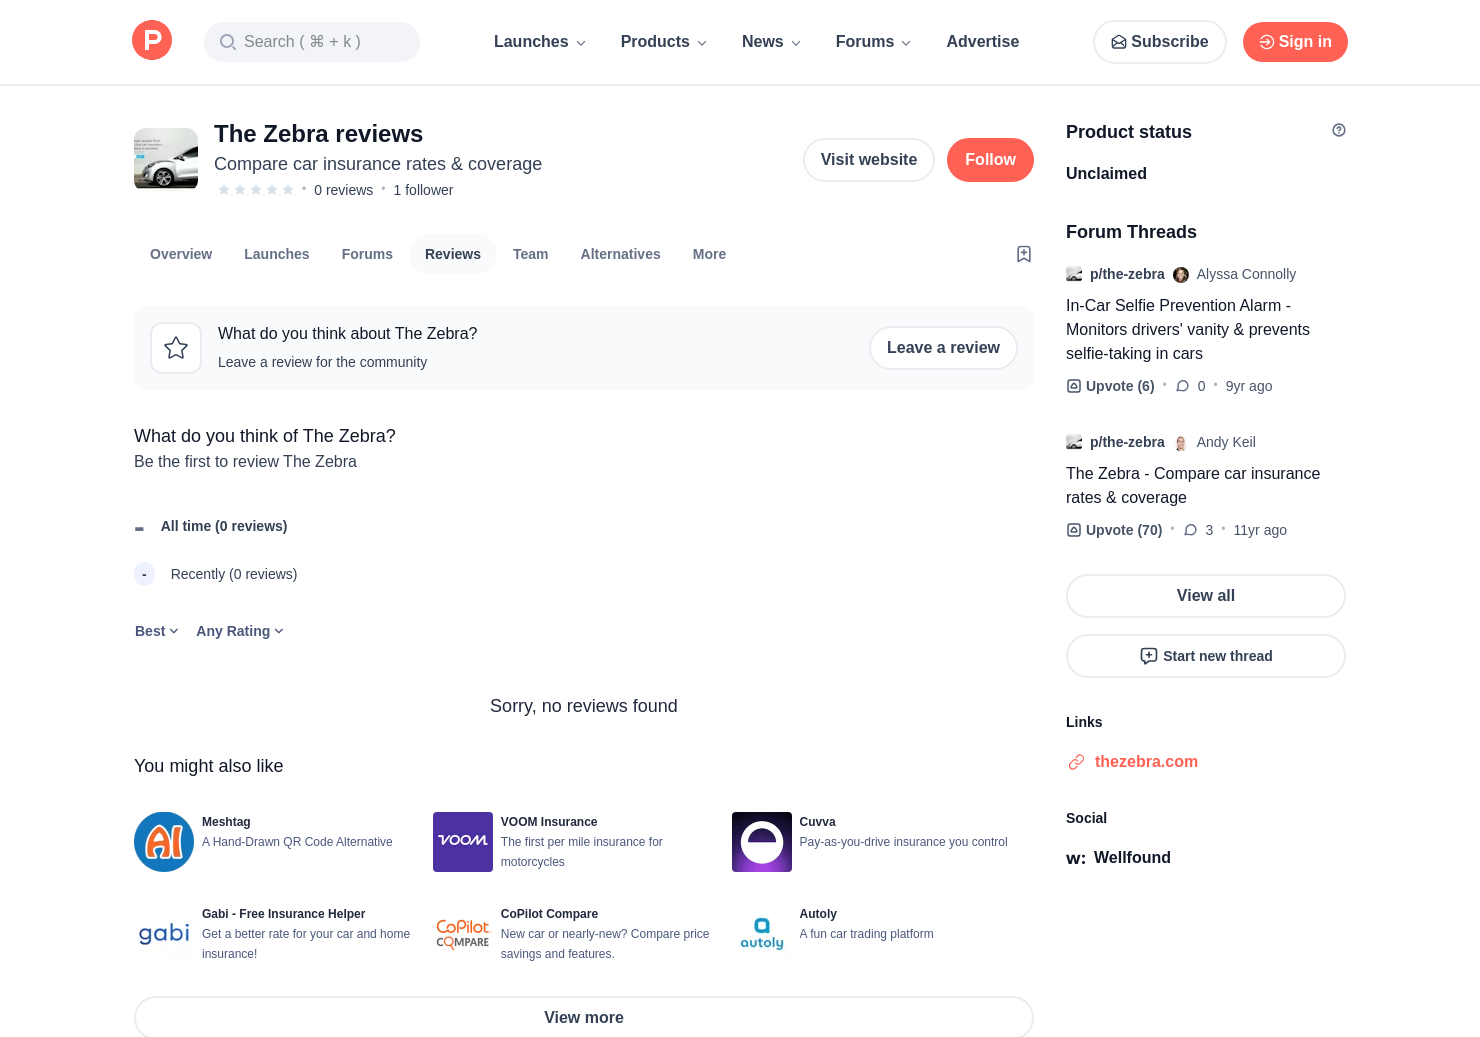Switch to the Forums tab
Image resolution: width=1480 pixels, height=1037 pixels.
367,254
